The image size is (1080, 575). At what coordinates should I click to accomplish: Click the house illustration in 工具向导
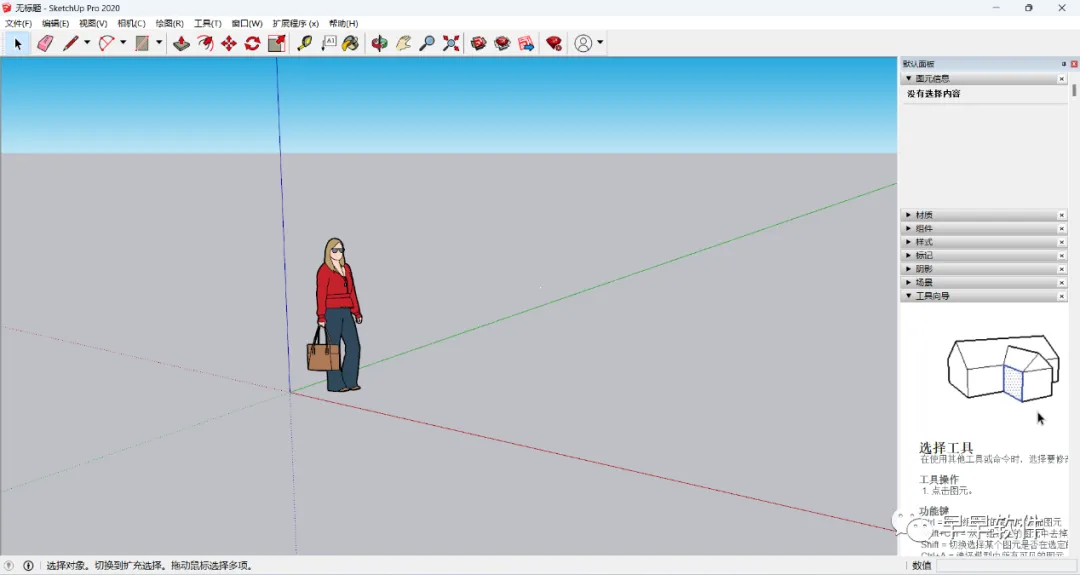(x=1003, y=368)
